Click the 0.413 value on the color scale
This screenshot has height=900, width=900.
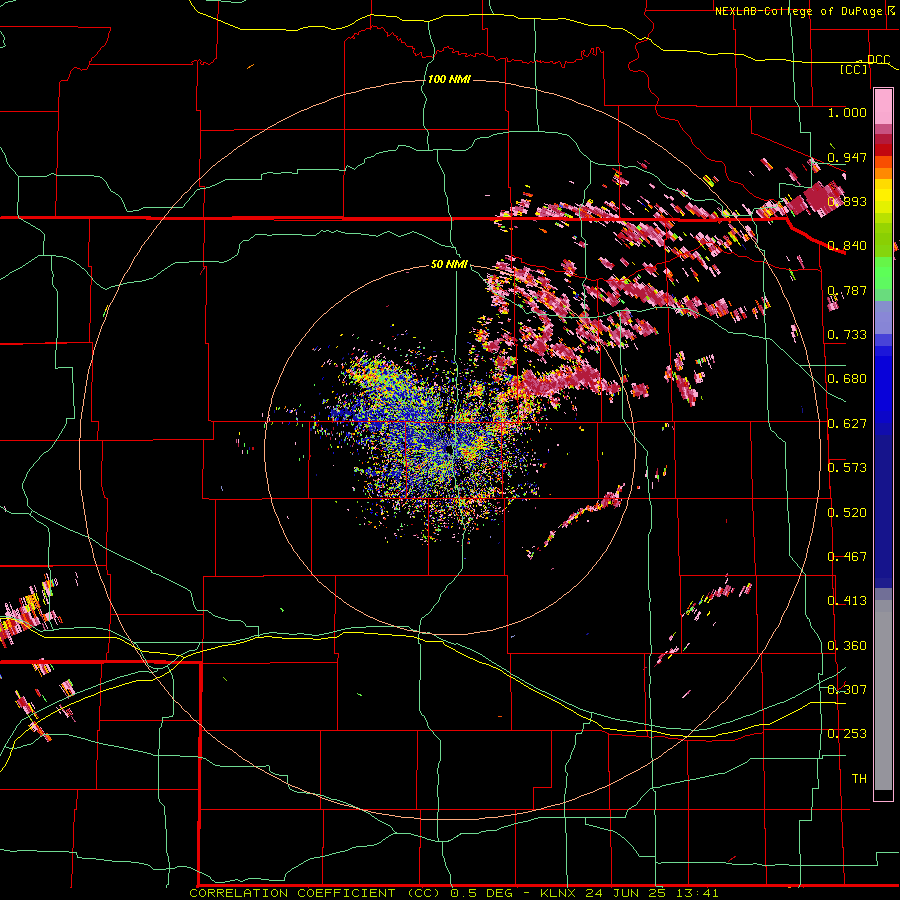847,601
